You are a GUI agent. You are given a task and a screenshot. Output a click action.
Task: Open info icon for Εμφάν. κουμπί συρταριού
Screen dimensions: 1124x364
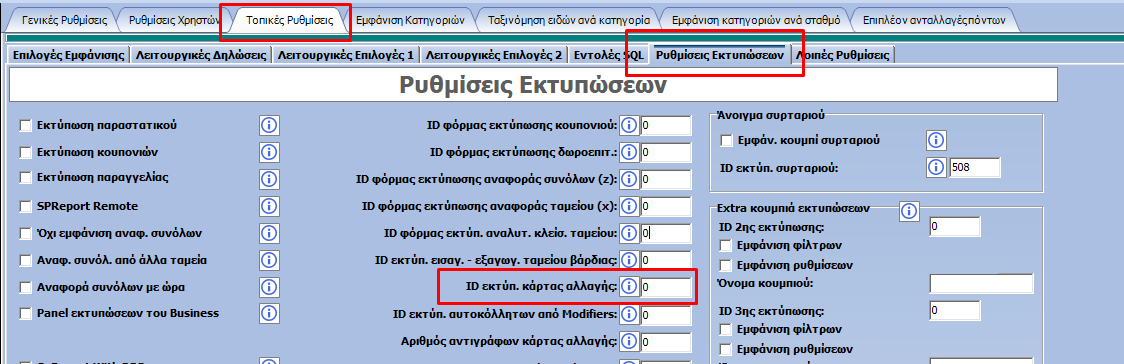[x=936, y=140]
